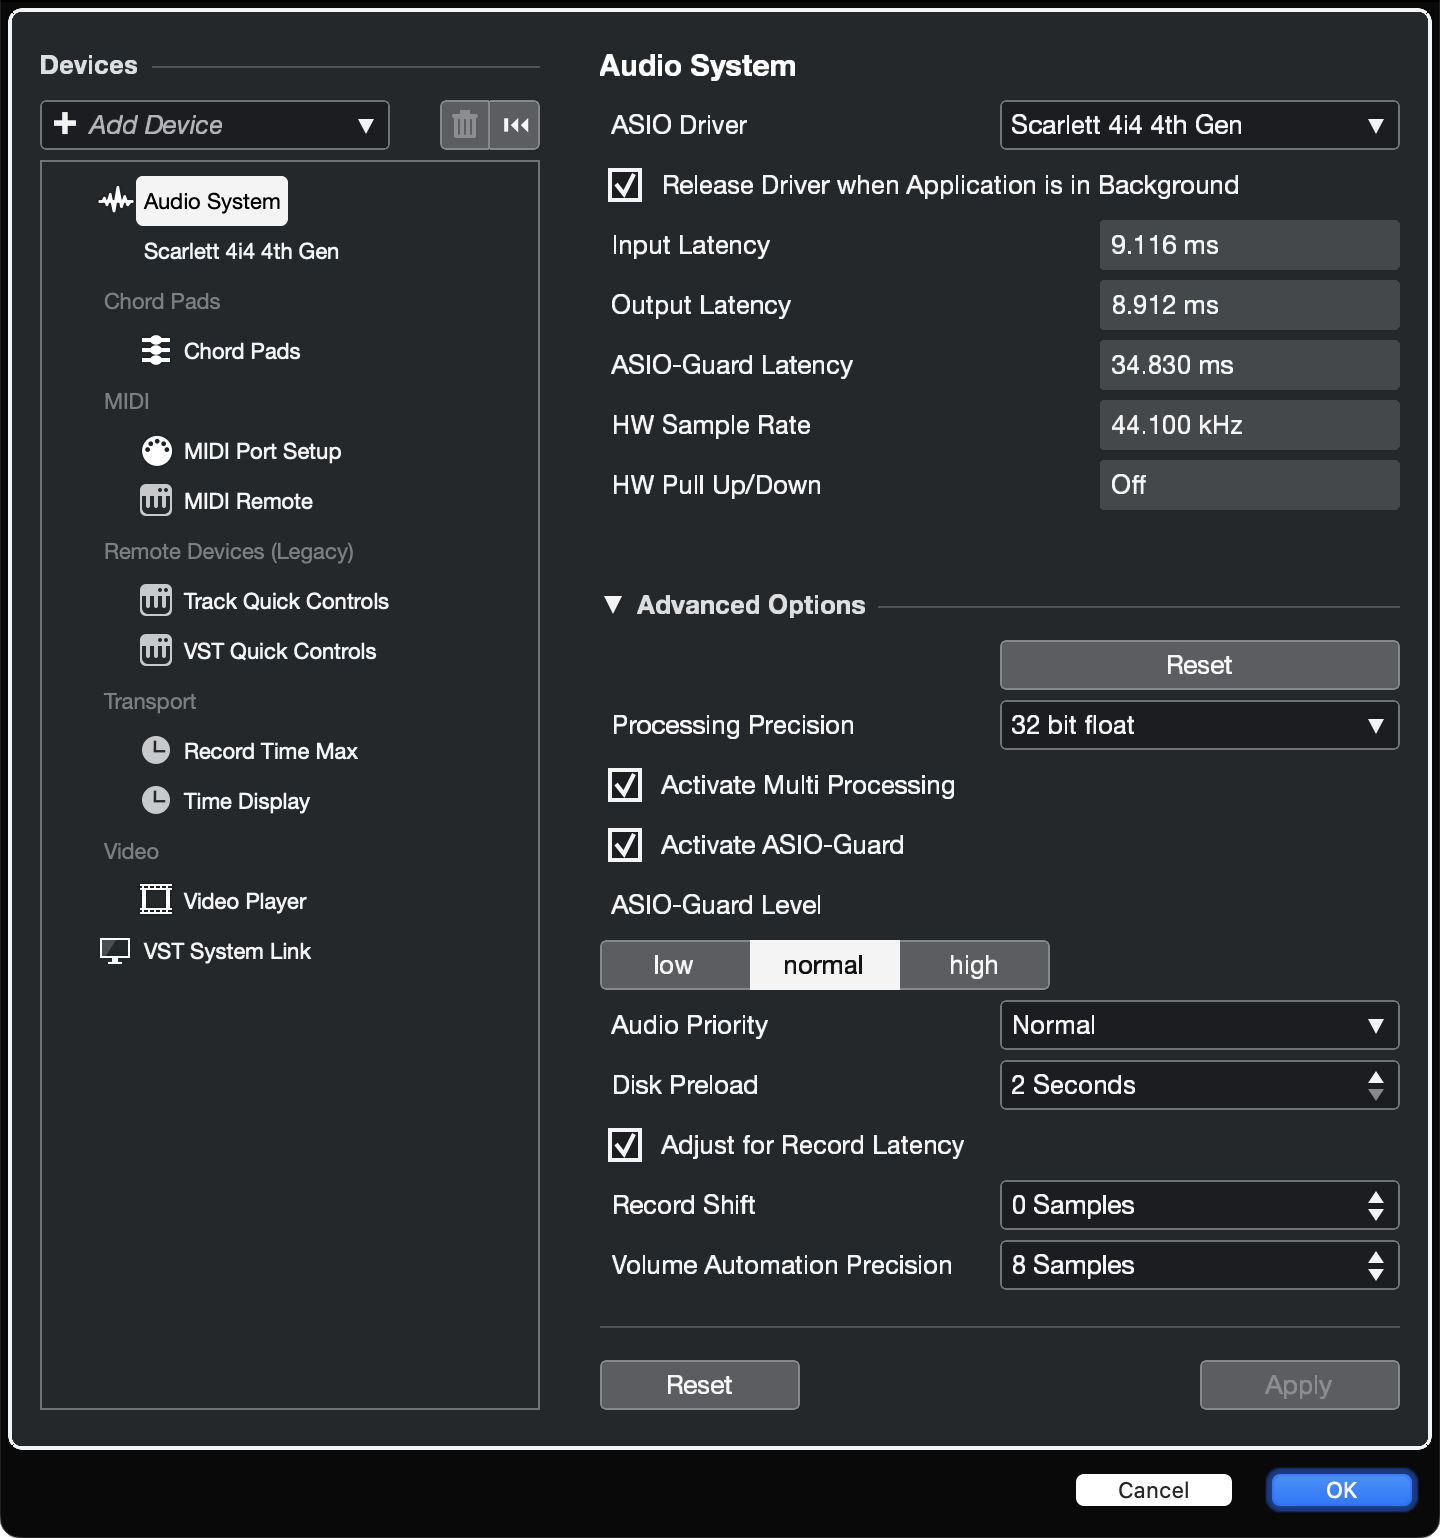
Task: Select Scarlett 4i4 4th Gen in device list
Action: (241, 251)
